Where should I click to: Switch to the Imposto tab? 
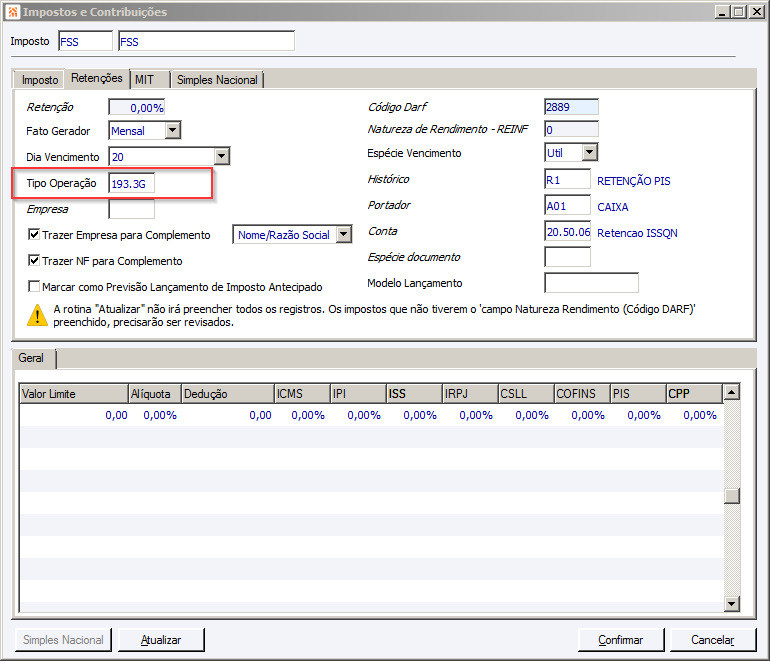point(40,80)
